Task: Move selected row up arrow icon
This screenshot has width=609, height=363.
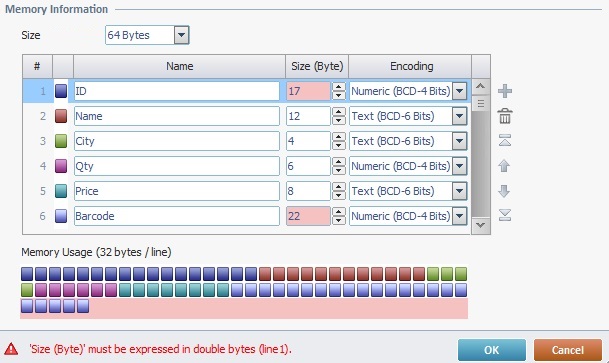Action: pos(504,166)
